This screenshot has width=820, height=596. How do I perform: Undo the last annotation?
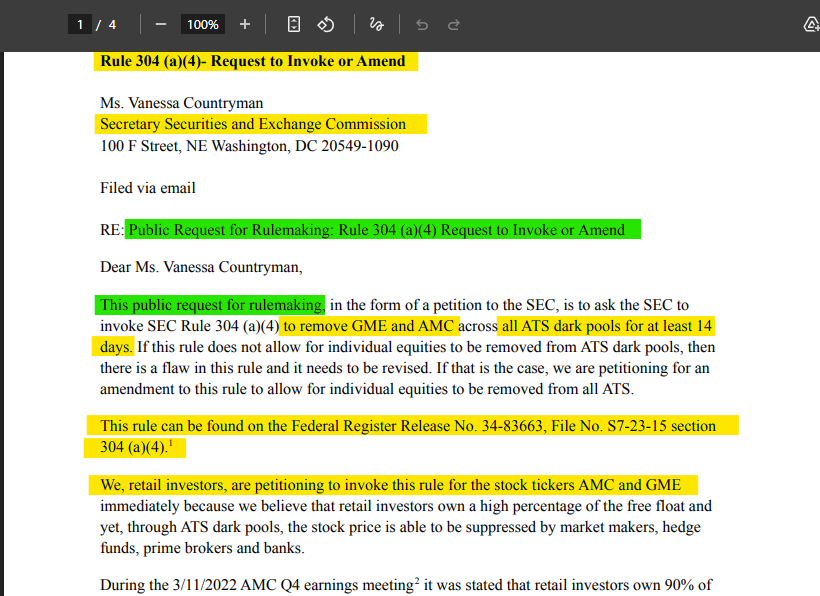[x=422, y=25]
